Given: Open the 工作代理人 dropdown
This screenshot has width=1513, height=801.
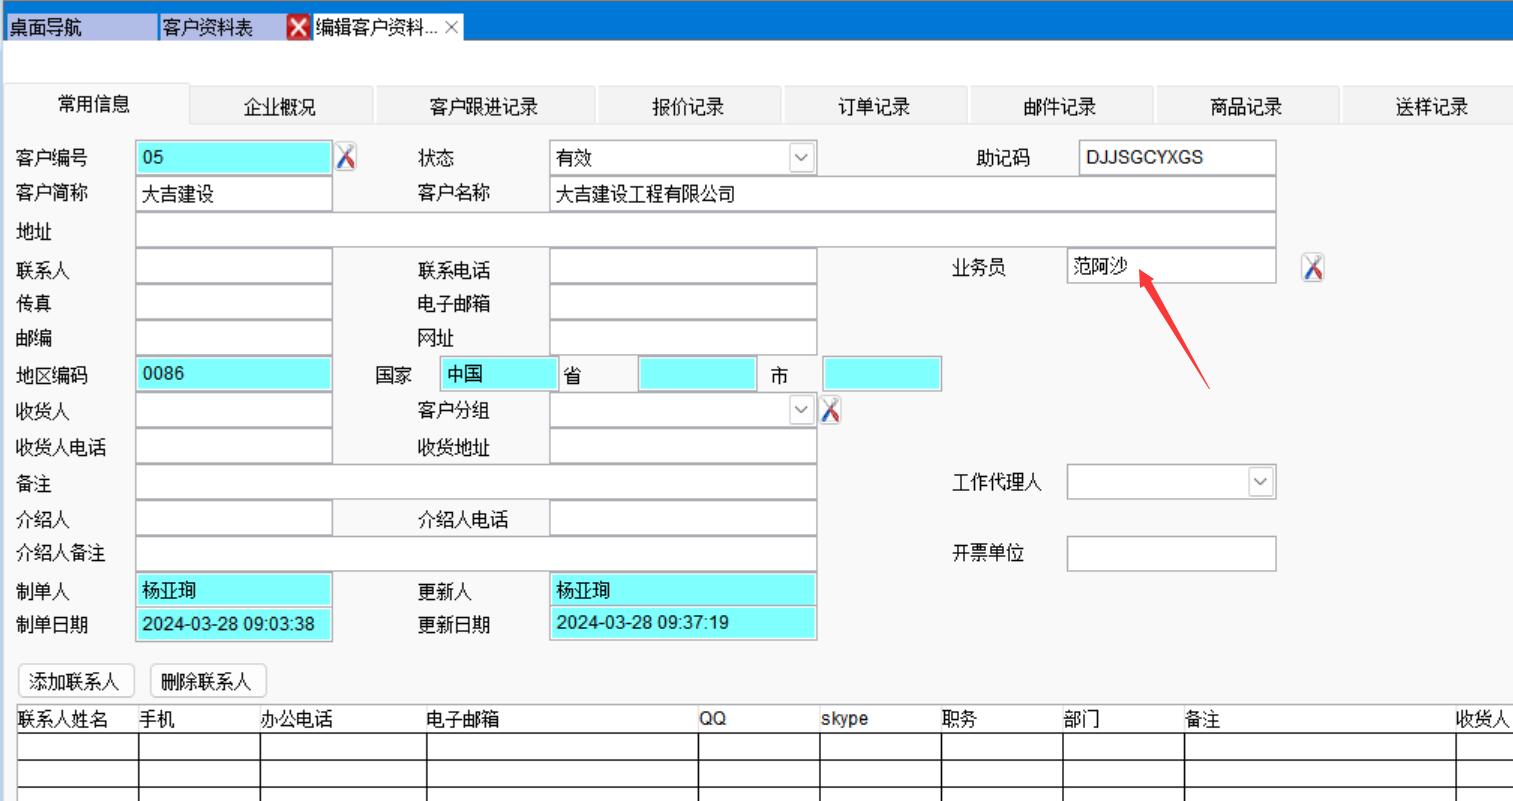Looking at the screenshot, I should [1260, 482].
